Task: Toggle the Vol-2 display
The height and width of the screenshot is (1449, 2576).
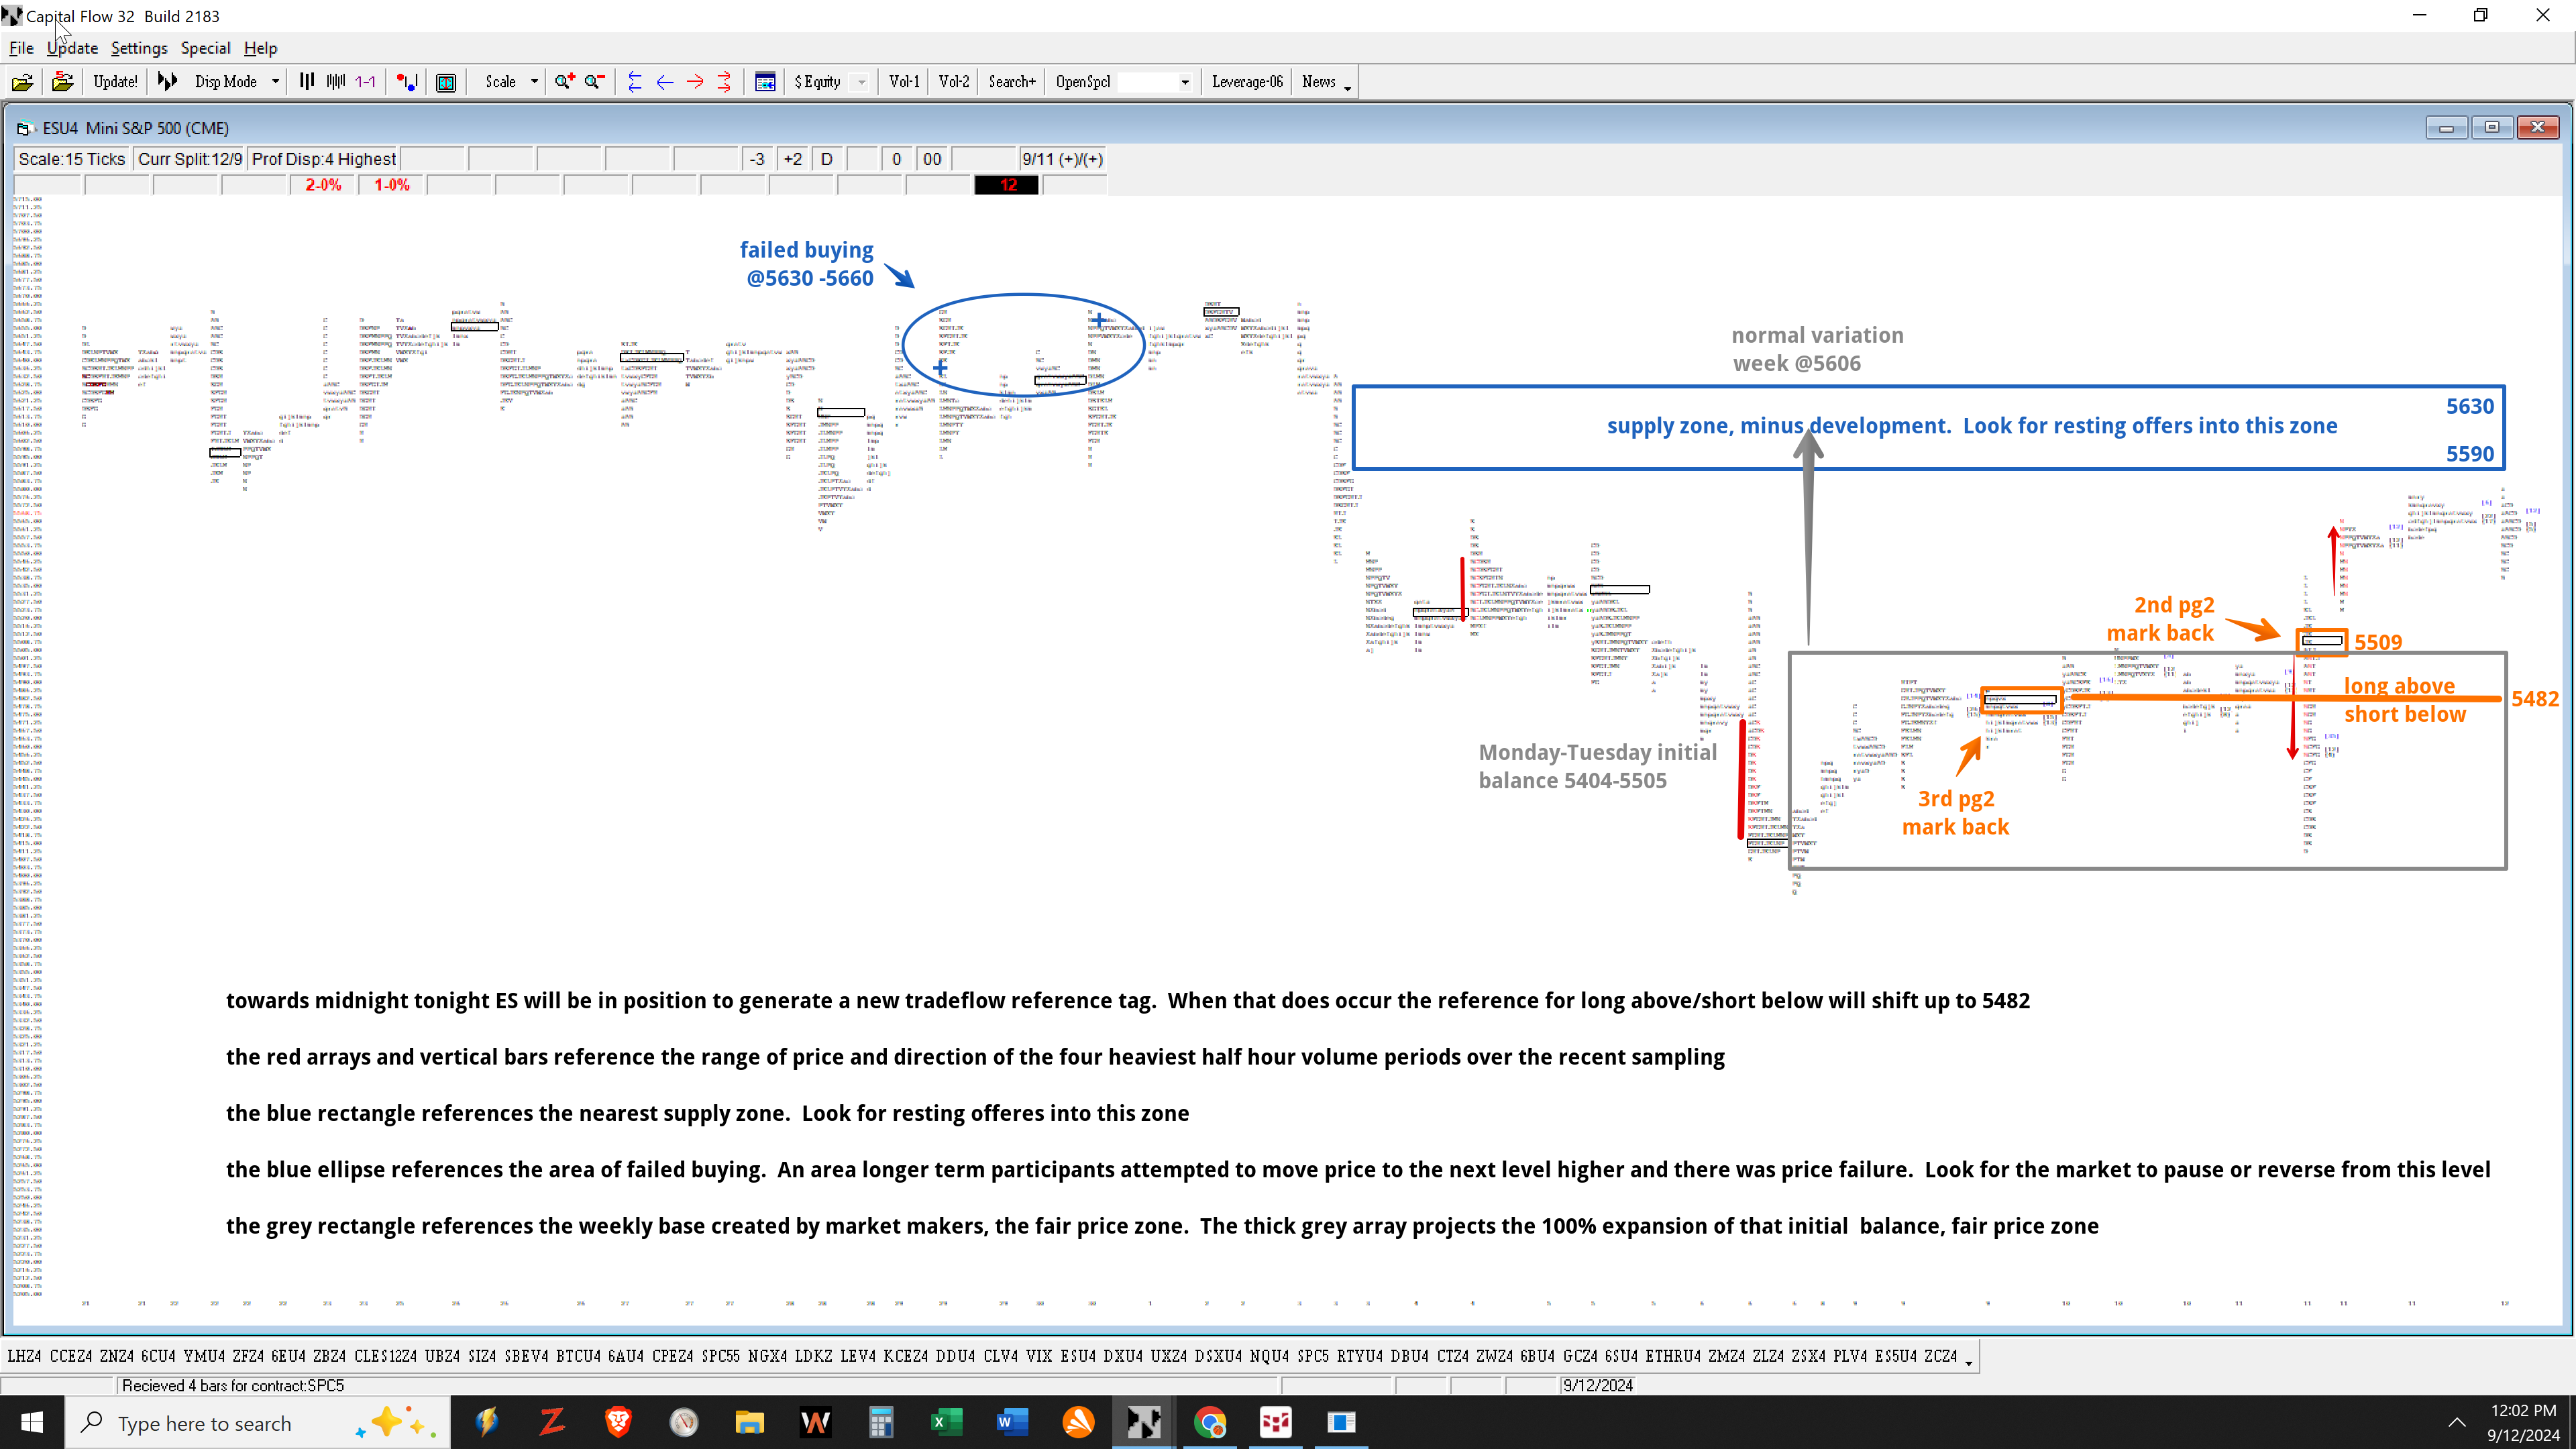Action: 953,82
